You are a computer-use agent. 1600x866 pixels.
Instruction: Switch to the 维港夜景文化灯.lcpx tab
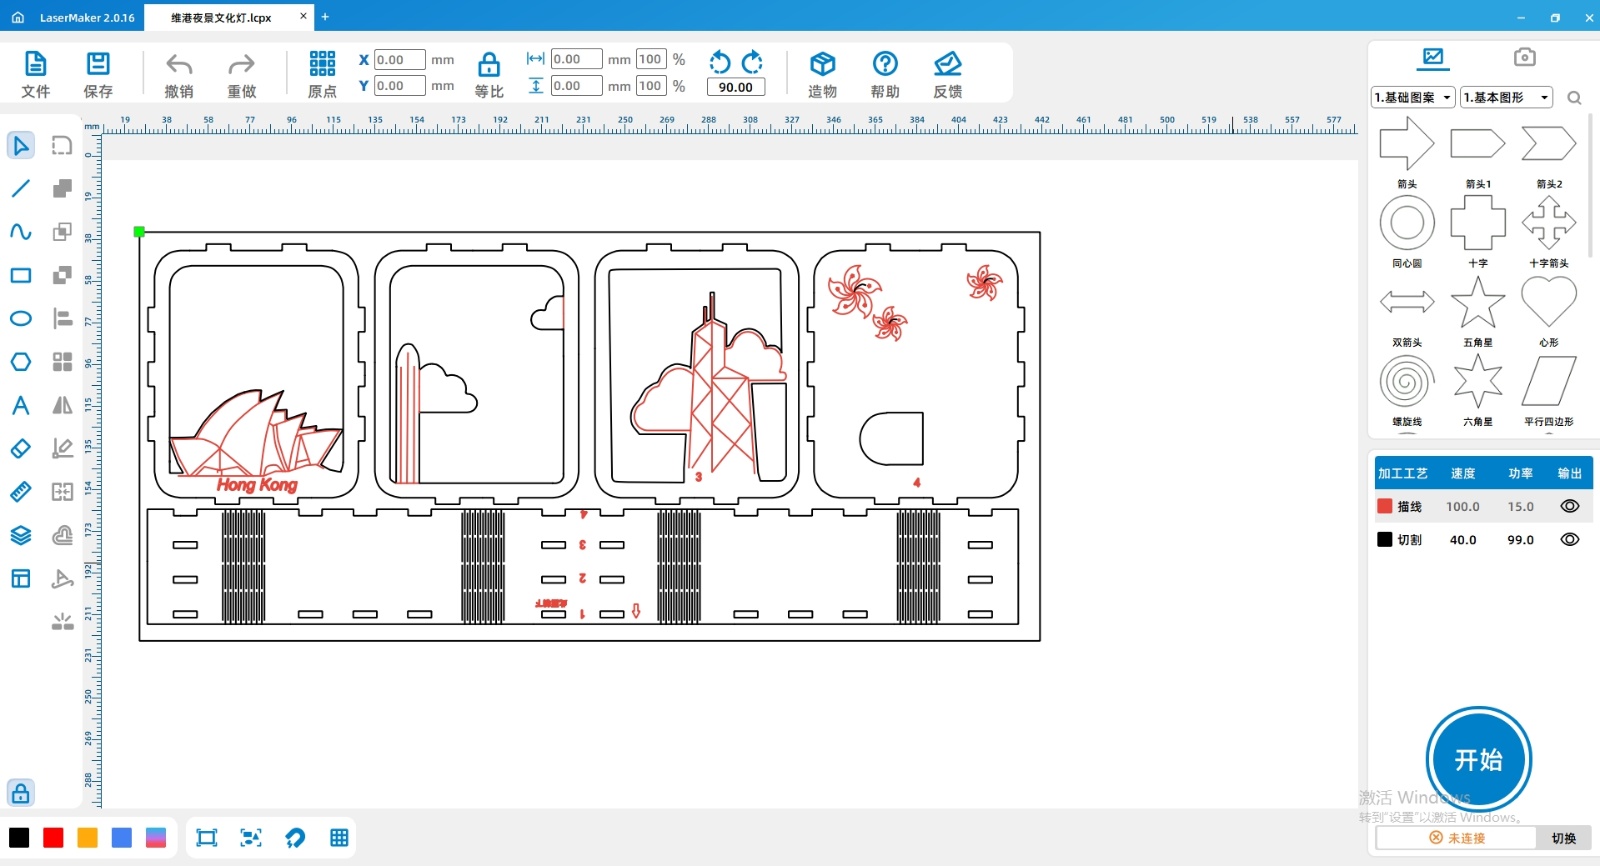tap(222, 18)
